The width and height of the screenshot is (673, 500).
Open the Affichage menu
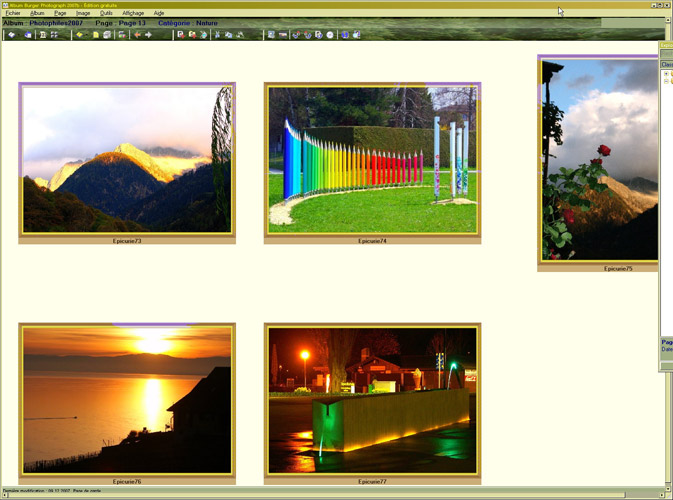[133, 13]
